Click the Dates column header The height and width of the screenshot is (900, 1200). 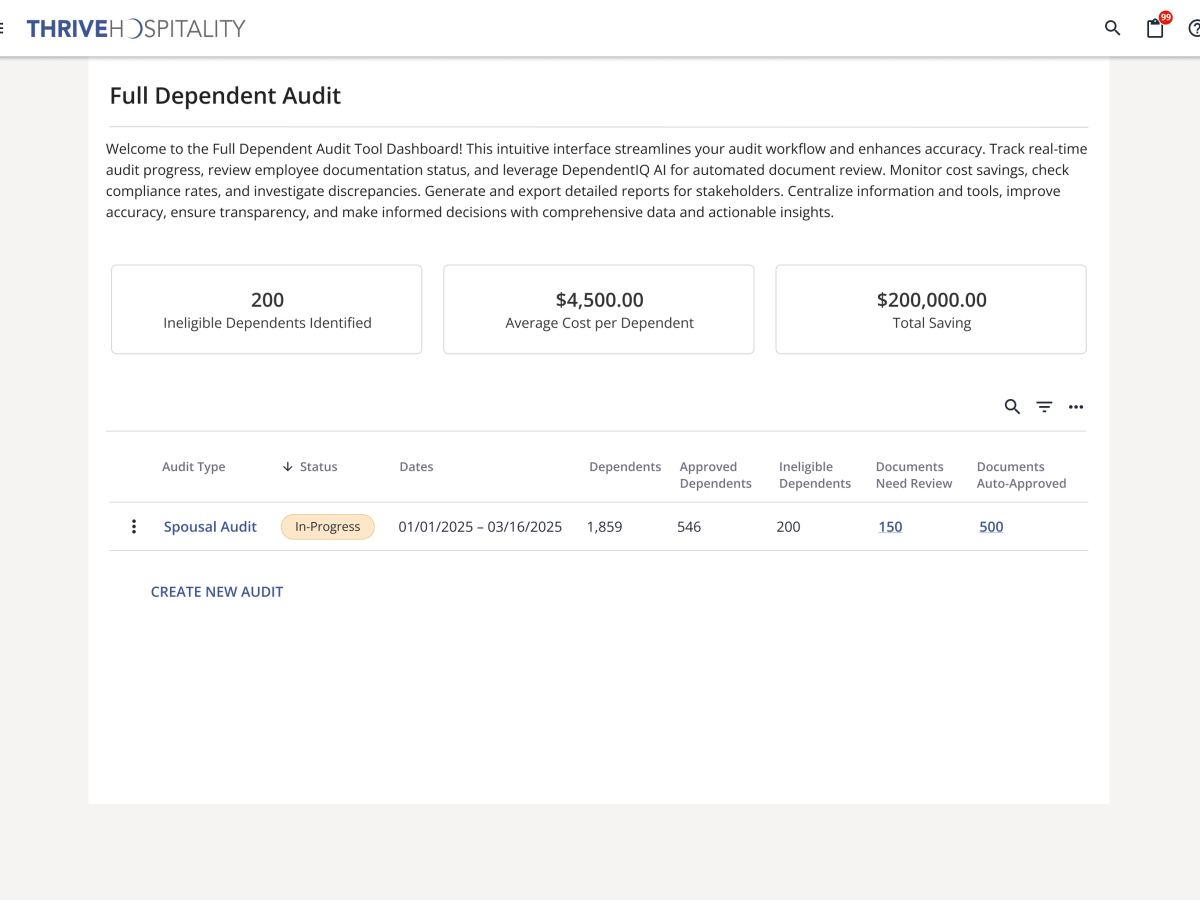click(416, 466)
